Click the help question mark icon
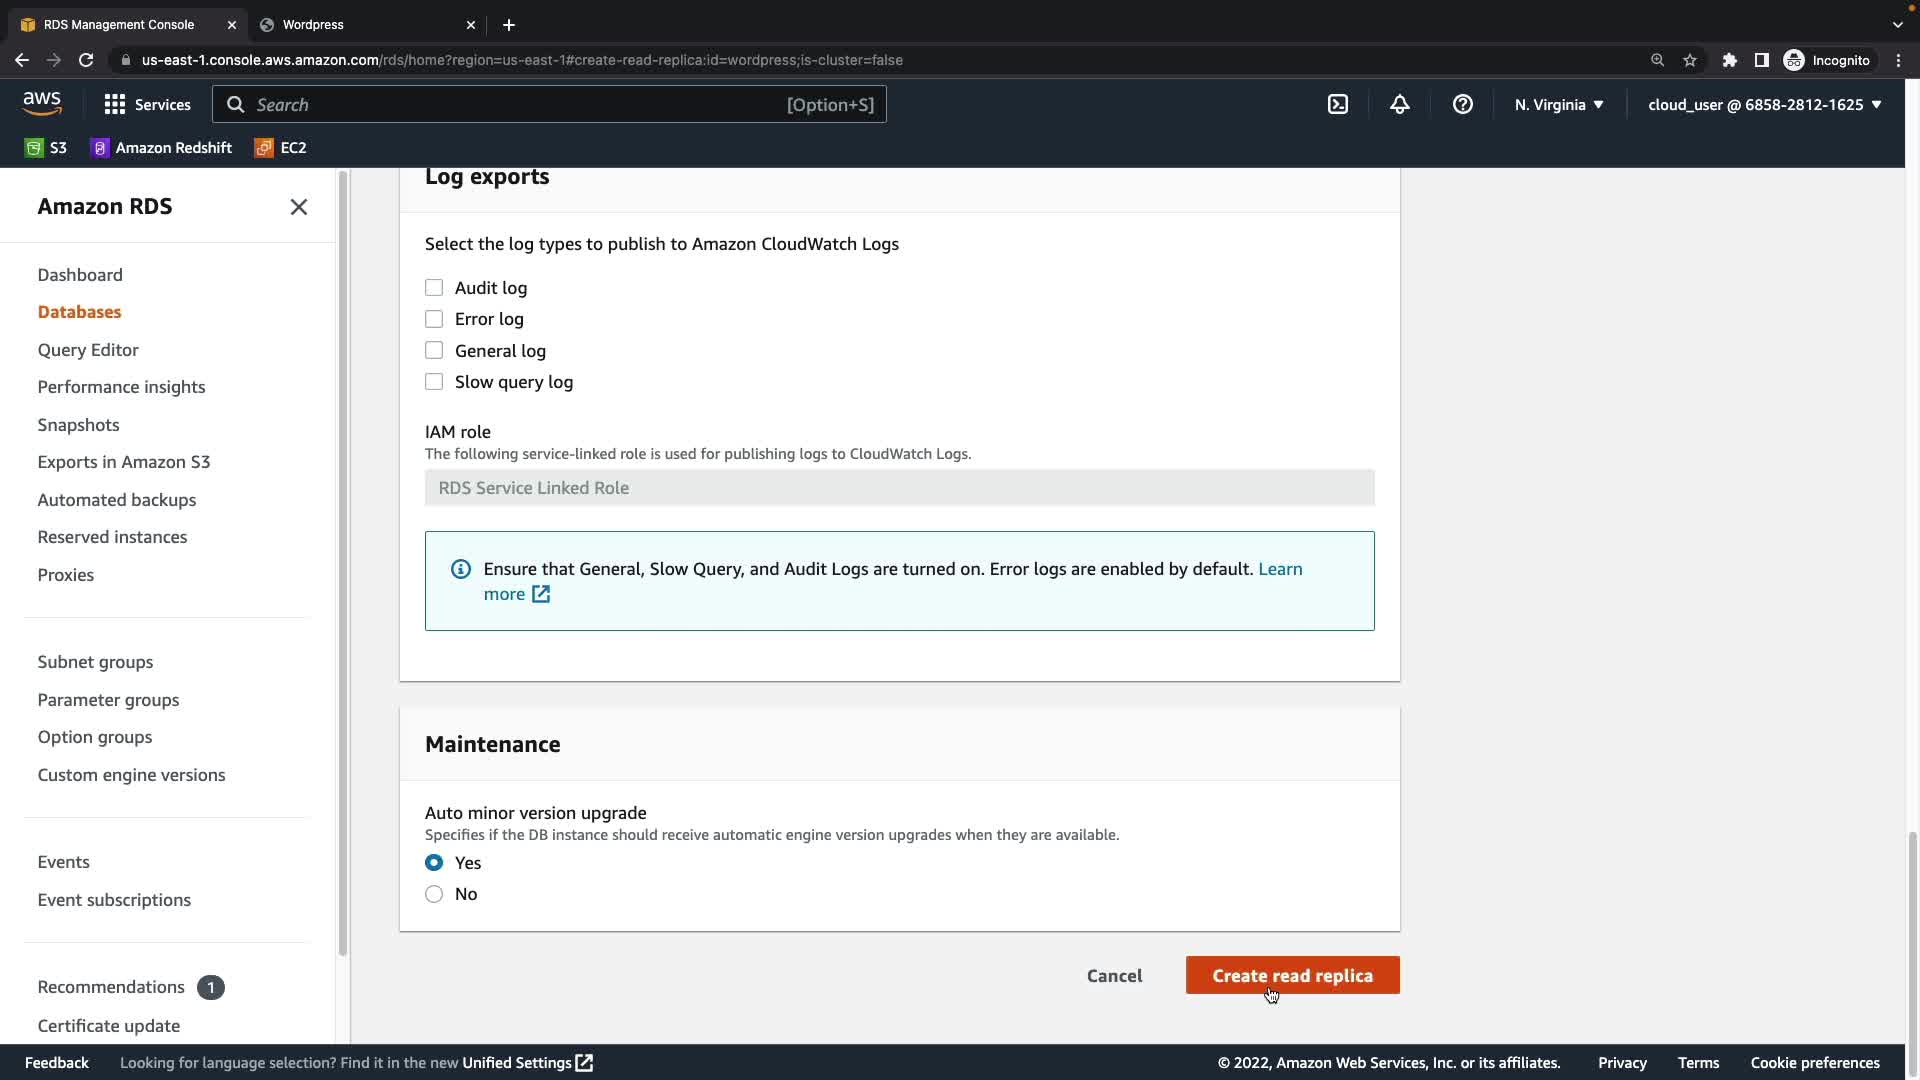This screenshot has height=1080, width=1920. click(1462, 104)
